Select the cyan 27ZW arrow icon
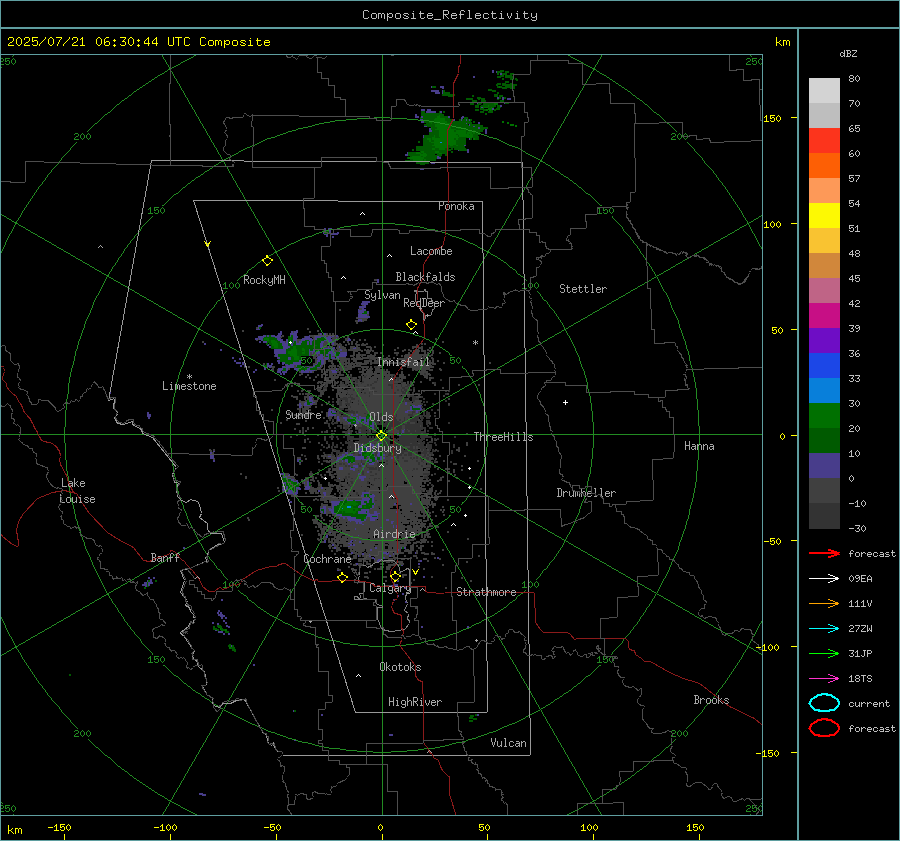The height and width of the screenshot is (841, 900). [824, 629]
